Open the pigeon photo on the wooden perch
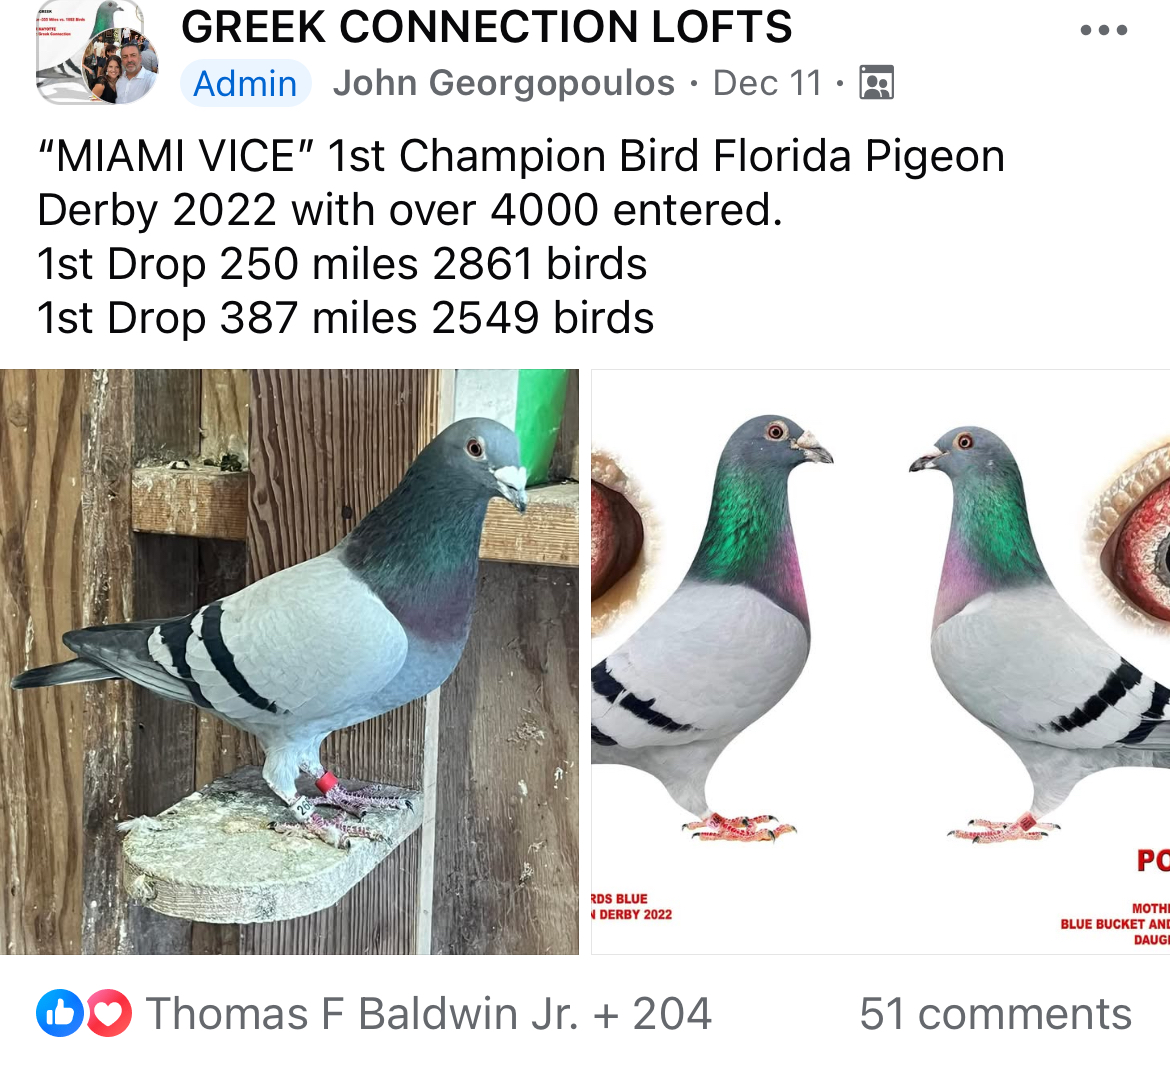 (x=290, y=661)
